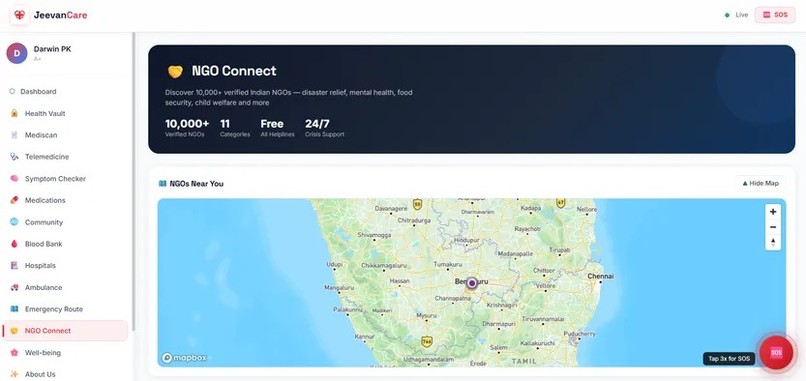Click the 24/7 Crisis Support stat
The width and height of the screenshot is (806, 381).
tap(324, 128)
